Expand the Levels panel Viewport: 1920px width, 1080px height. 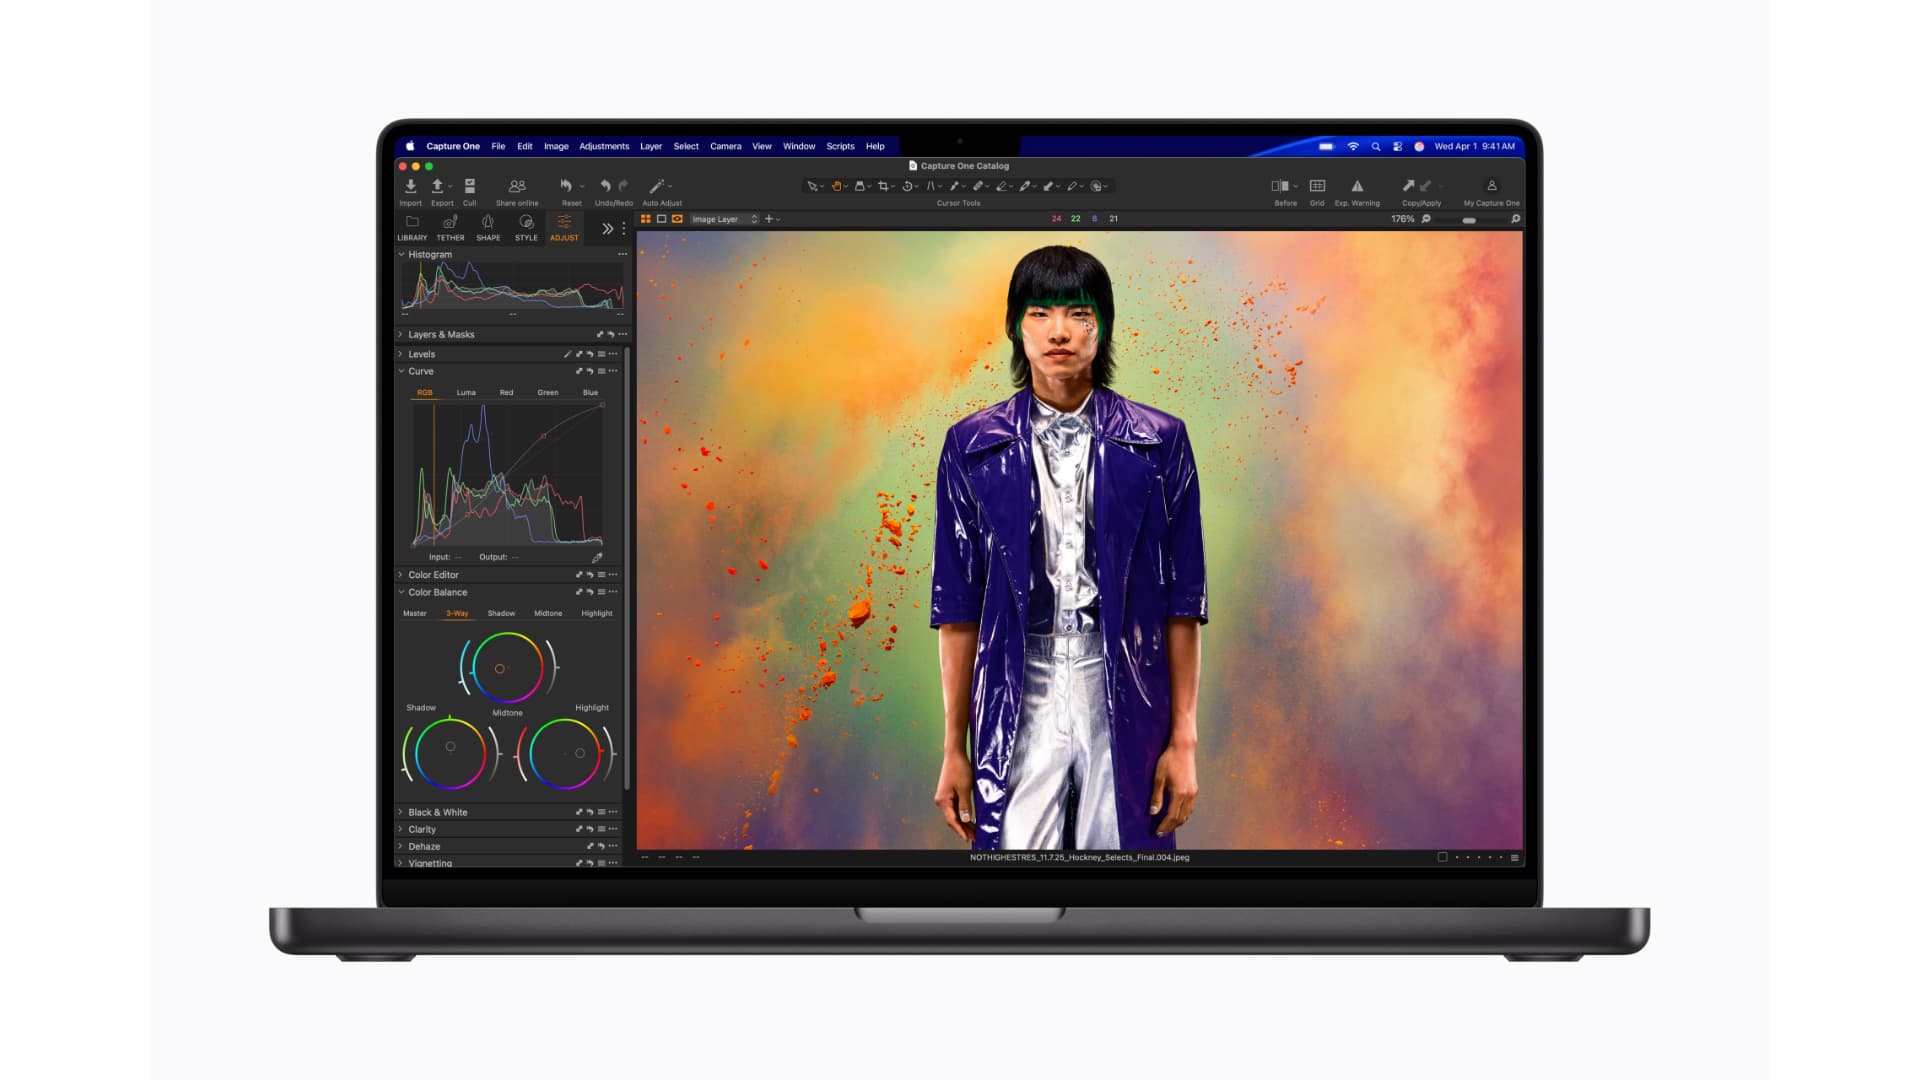(x=422, y=353)
